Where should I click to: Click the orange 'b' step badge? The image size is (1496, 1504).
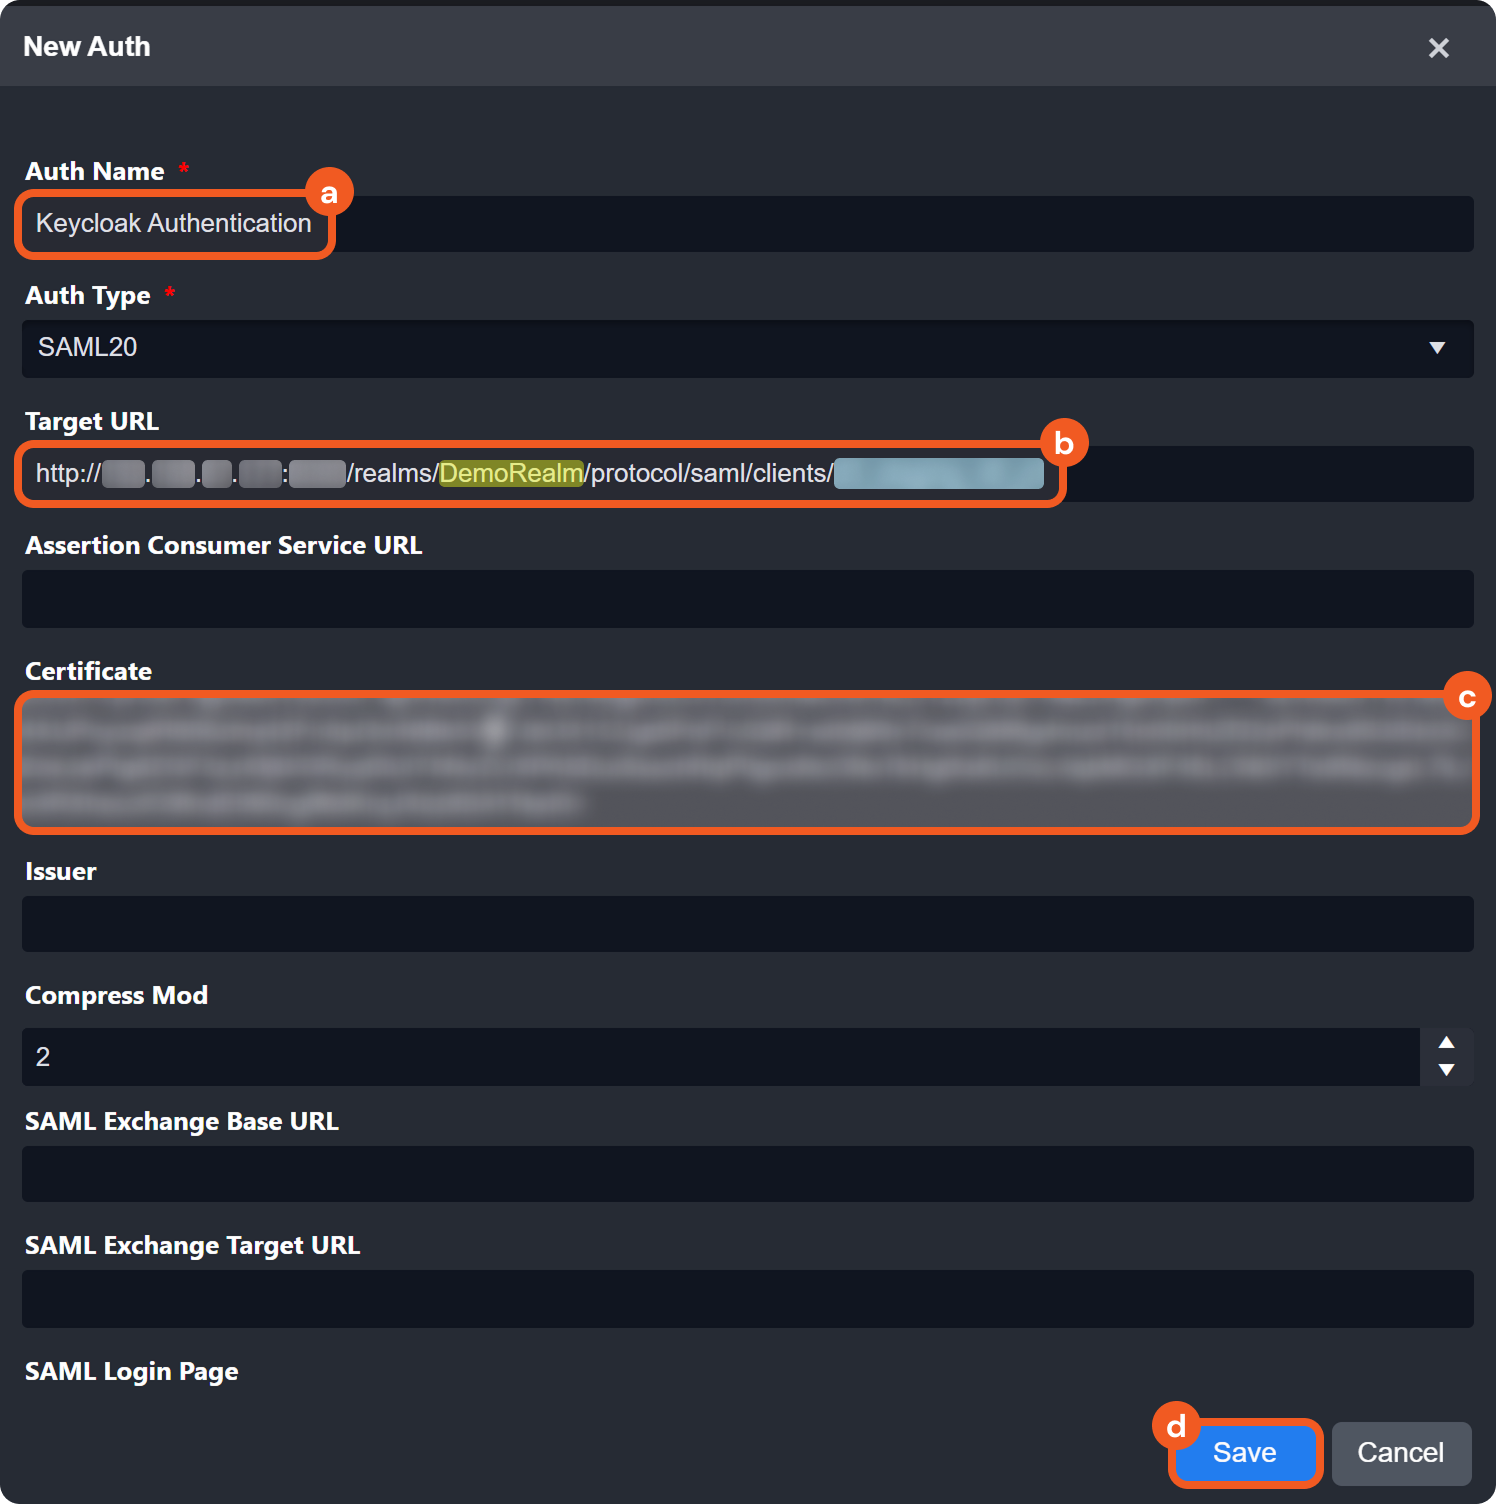[x=1064, y=443]
